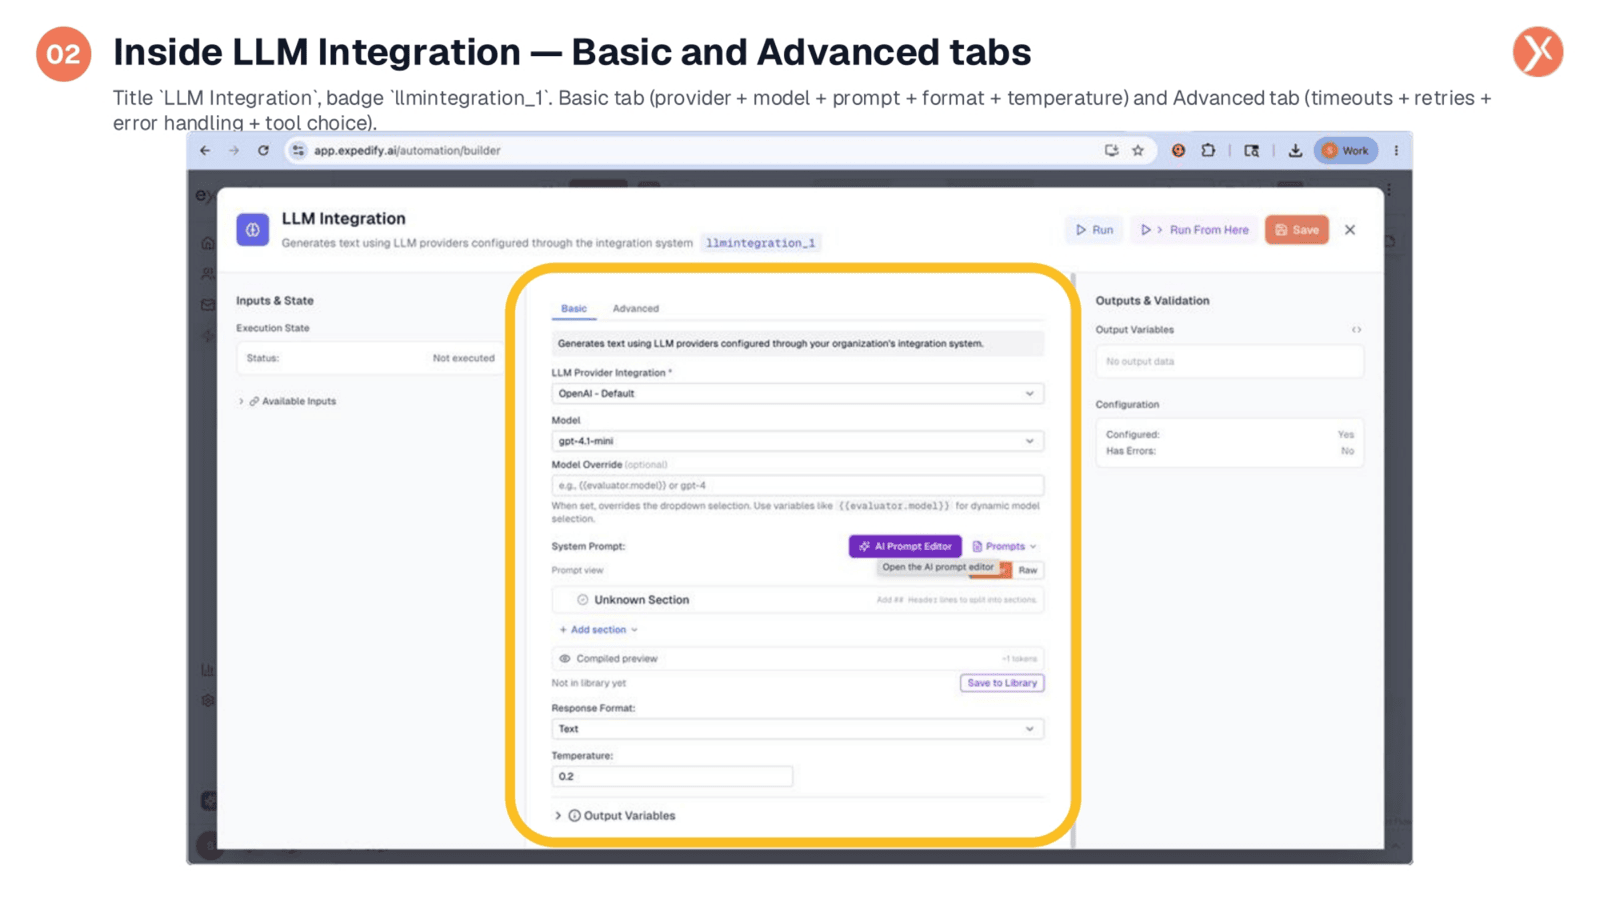Expand the Output Variables section chevron
Viewport: 1600px width, 900px height.
pyautogui.click(x=558, y=816)
